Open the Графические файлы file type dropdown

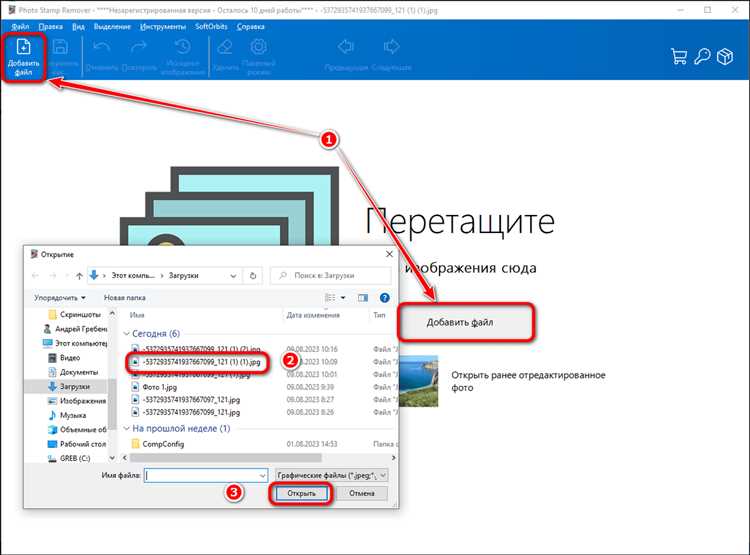pyautogui.click(x=331, y=476)
